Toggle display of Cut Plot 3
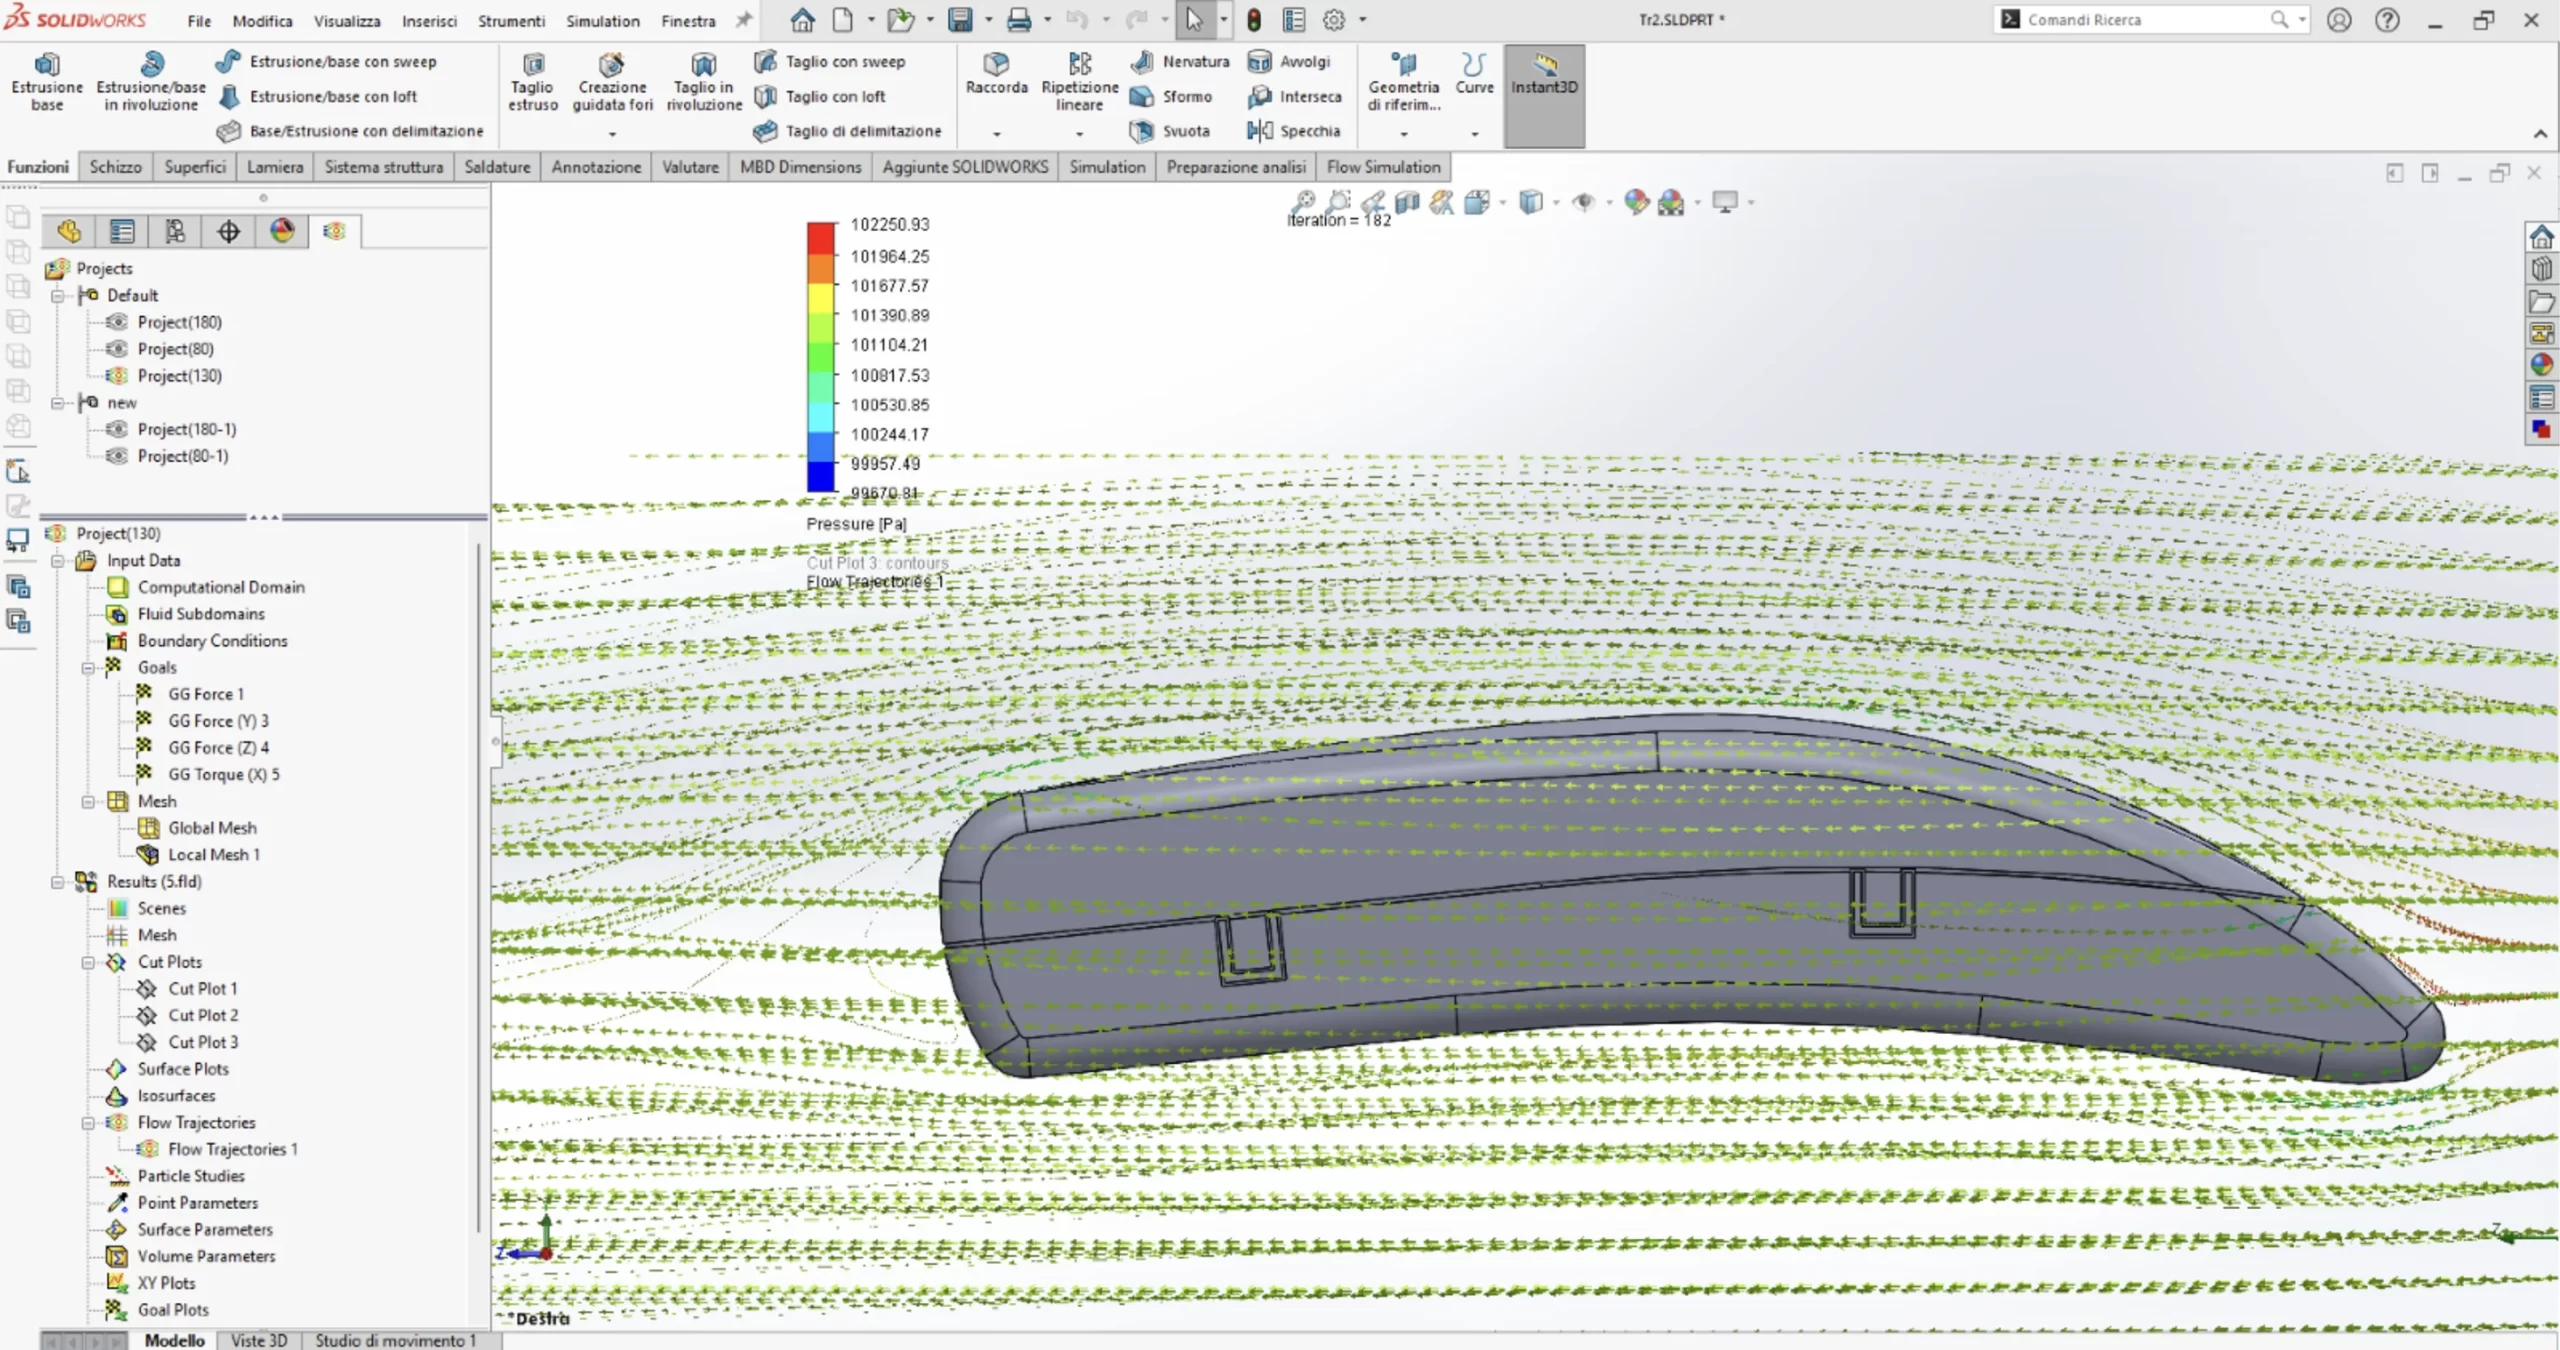The width and height of the screenshot is (2560, 1350). point(202,1042)
